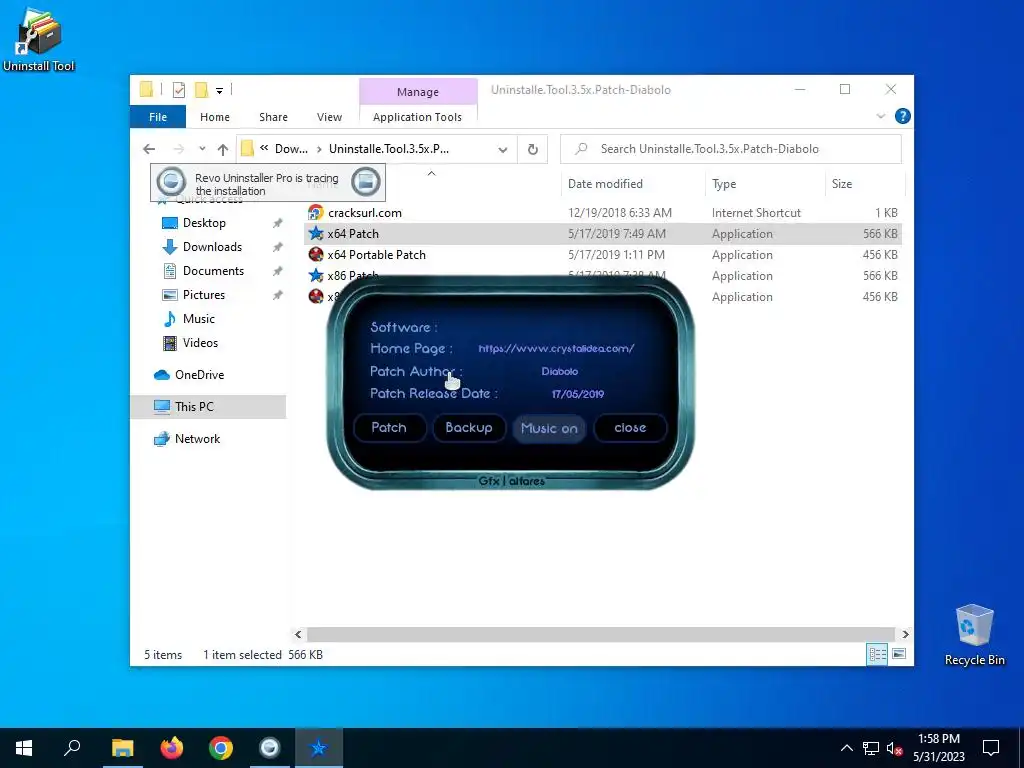Viewport: 1024px width, 768px height.
Task: Open Explorer help via question mark icon
Action: pyautogui.click(x=903, y=116)
